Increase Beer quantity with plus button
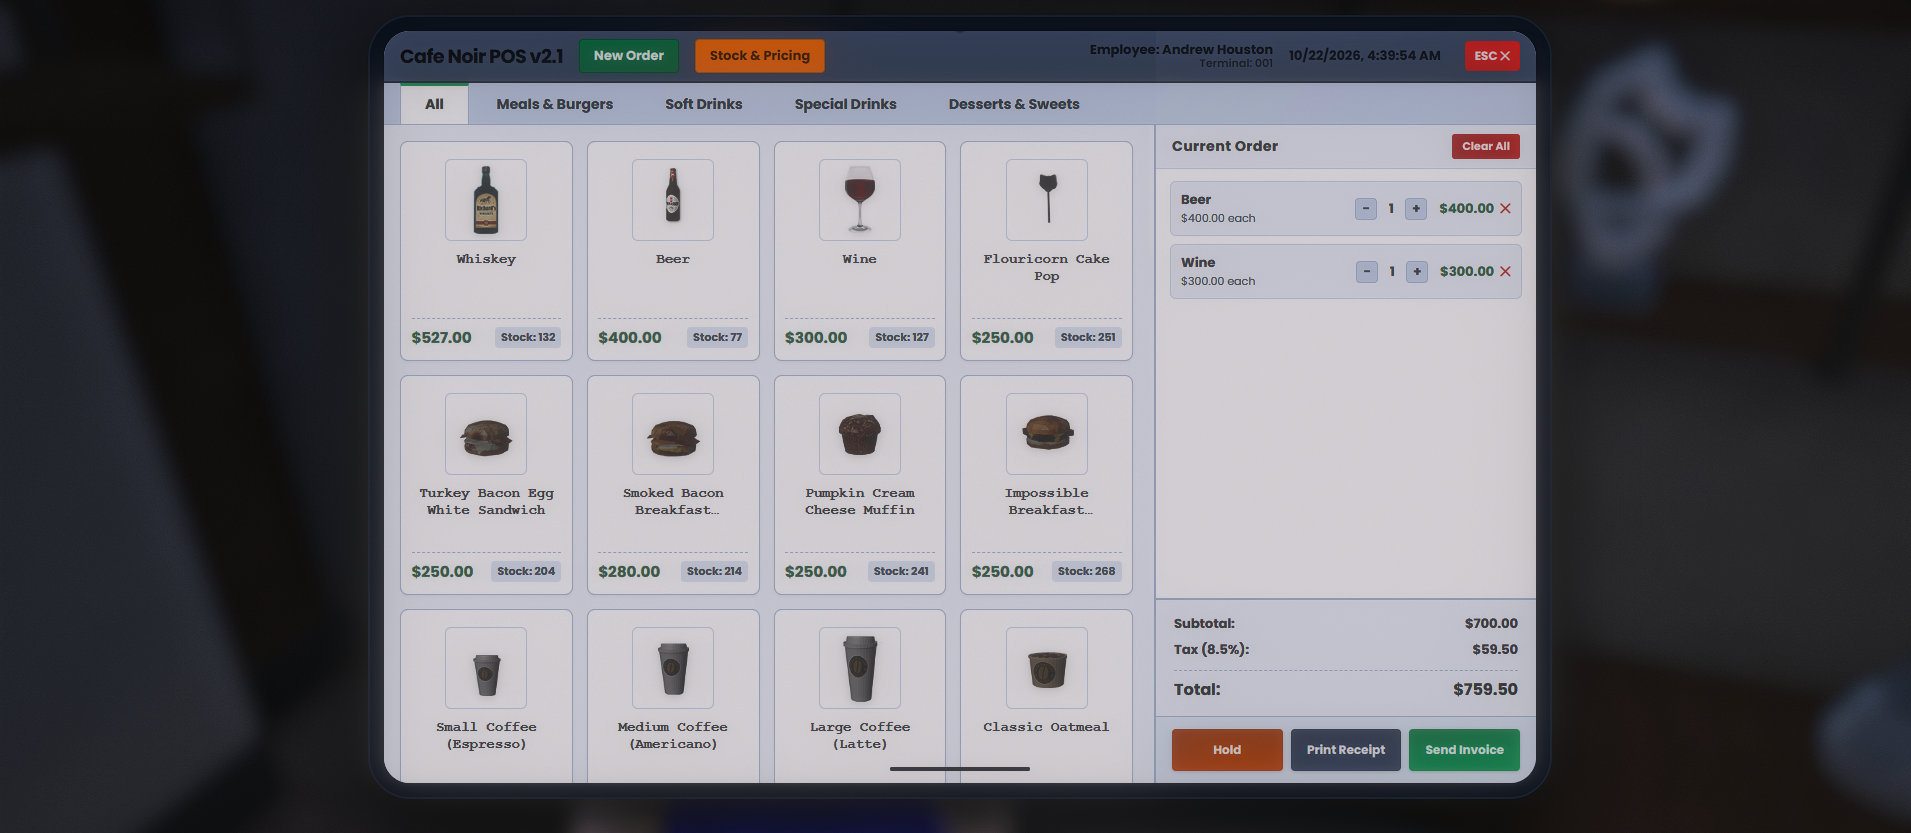 click(x=1416, y=209)
